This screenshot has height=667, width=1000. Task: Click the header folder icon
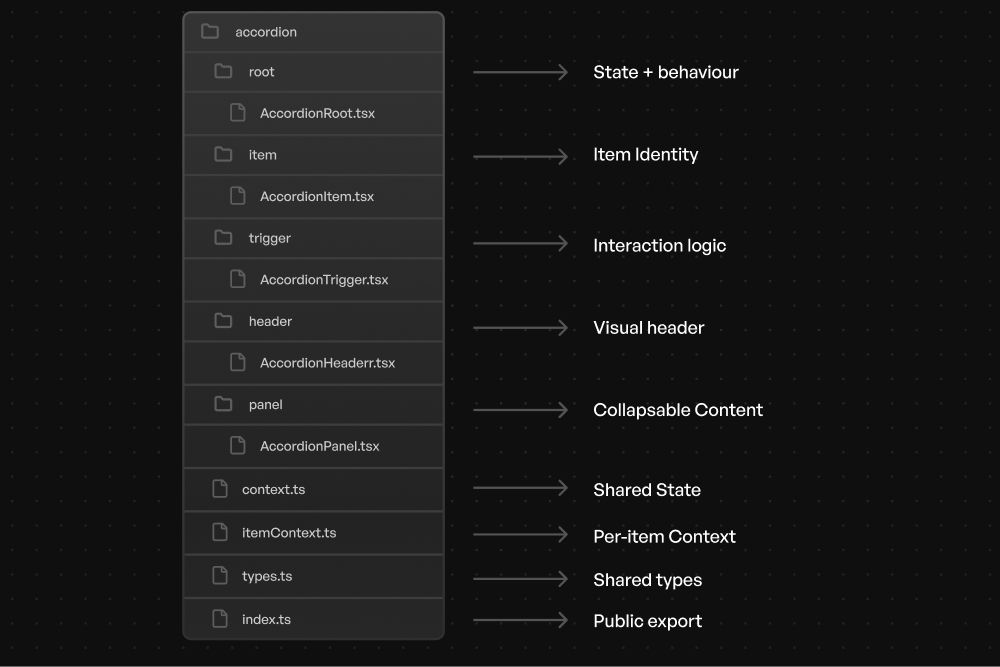tap(223, 321)
